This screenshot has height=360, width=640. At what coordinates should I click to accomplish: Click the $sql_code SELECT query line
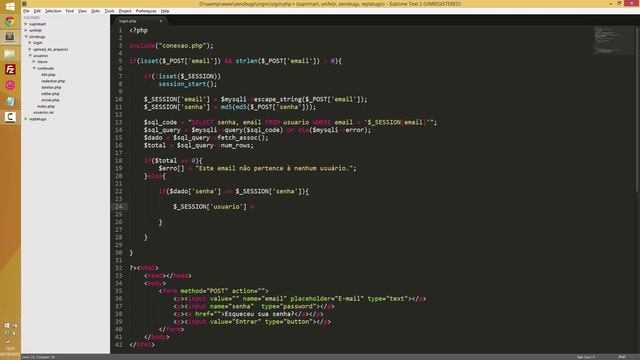[x=290, y=122]
